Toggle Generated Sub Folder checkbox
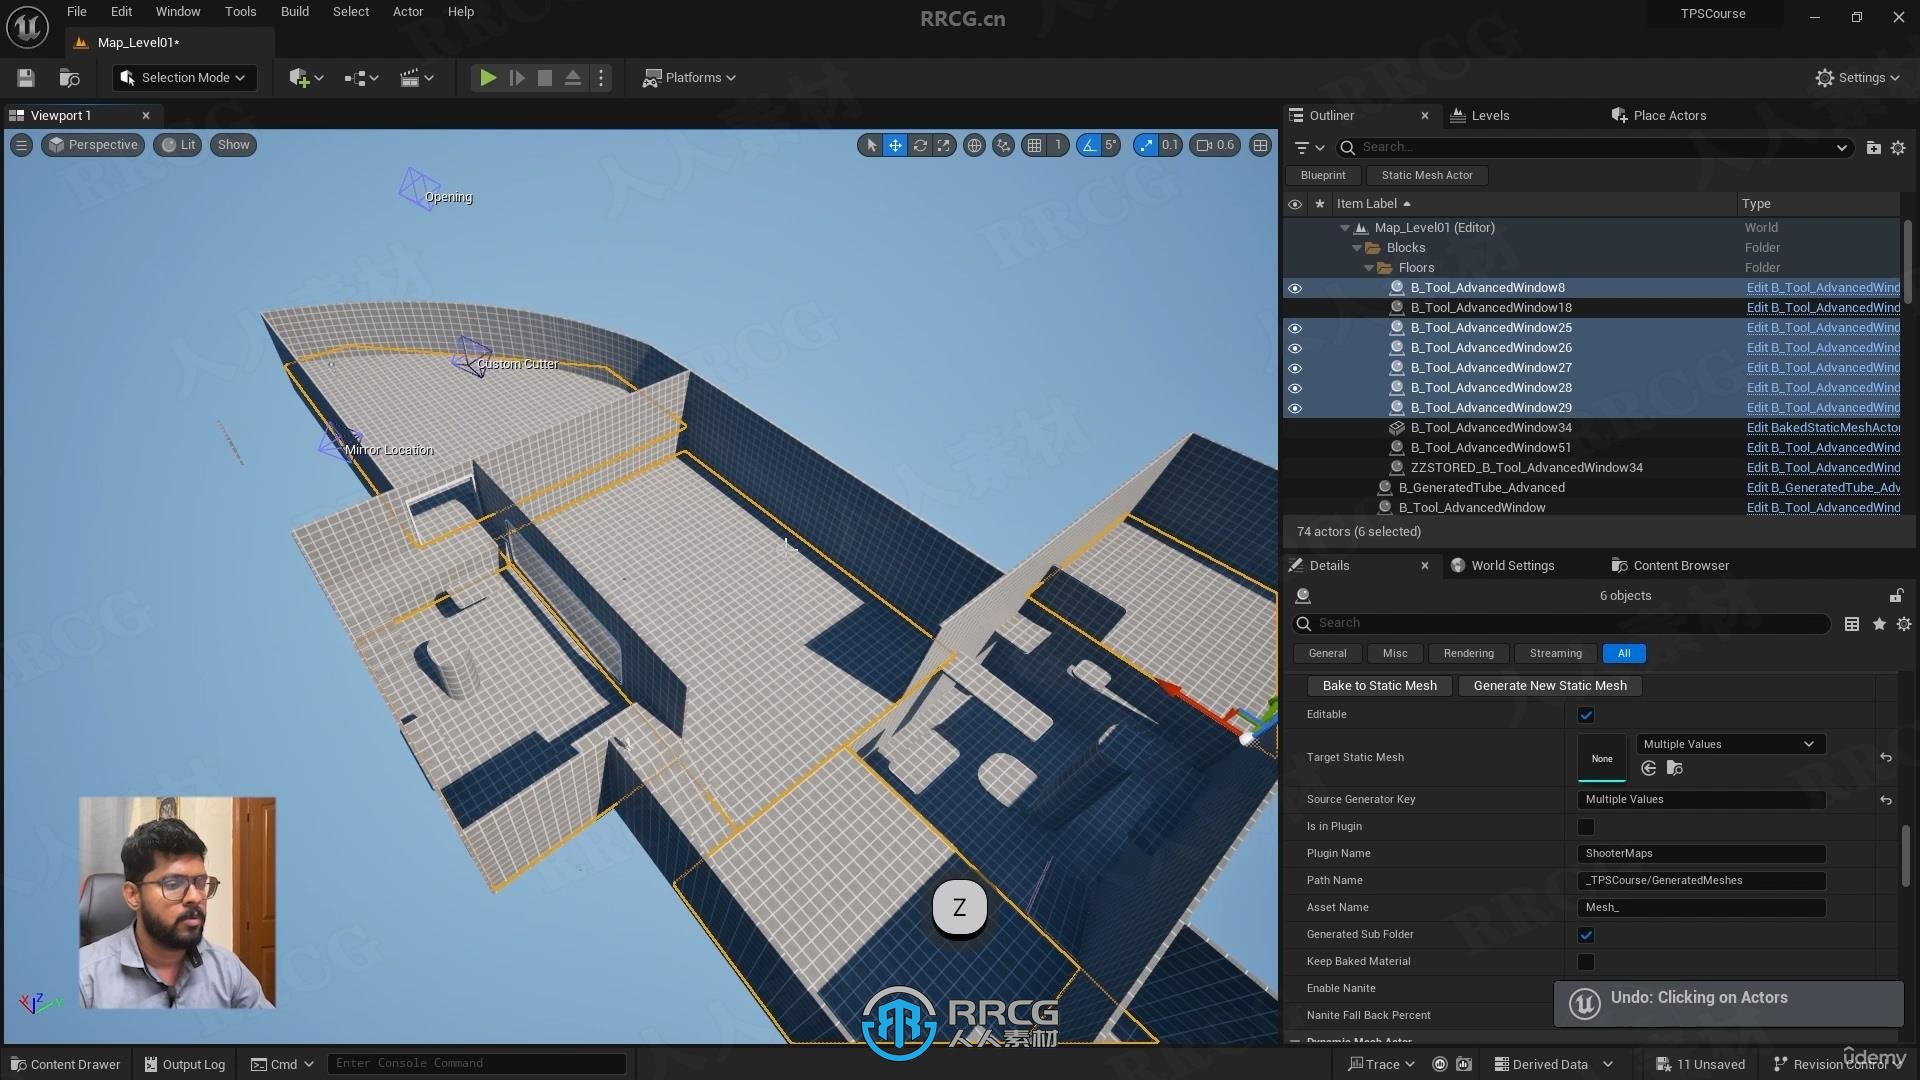The image size is (1920, 1080). (x=1586, y=935)
